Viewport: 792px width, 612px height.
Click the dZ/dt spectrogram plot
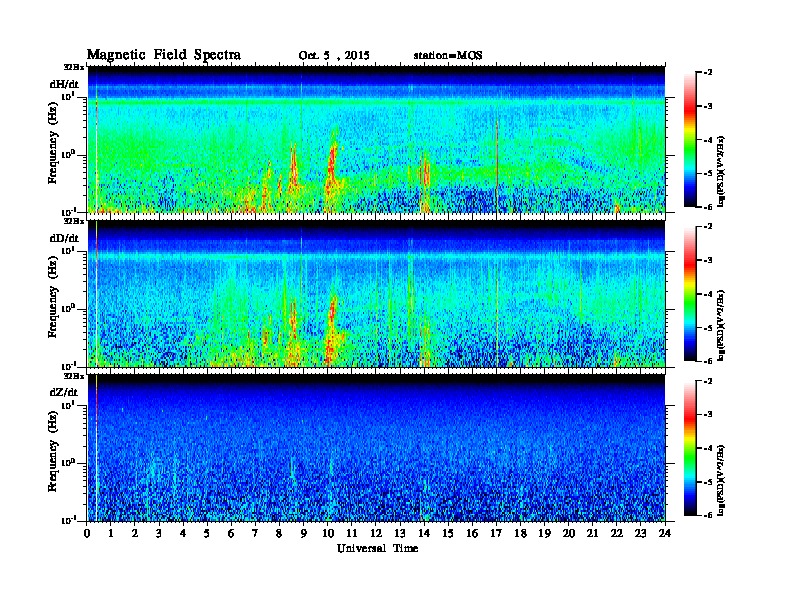[376, 447]
